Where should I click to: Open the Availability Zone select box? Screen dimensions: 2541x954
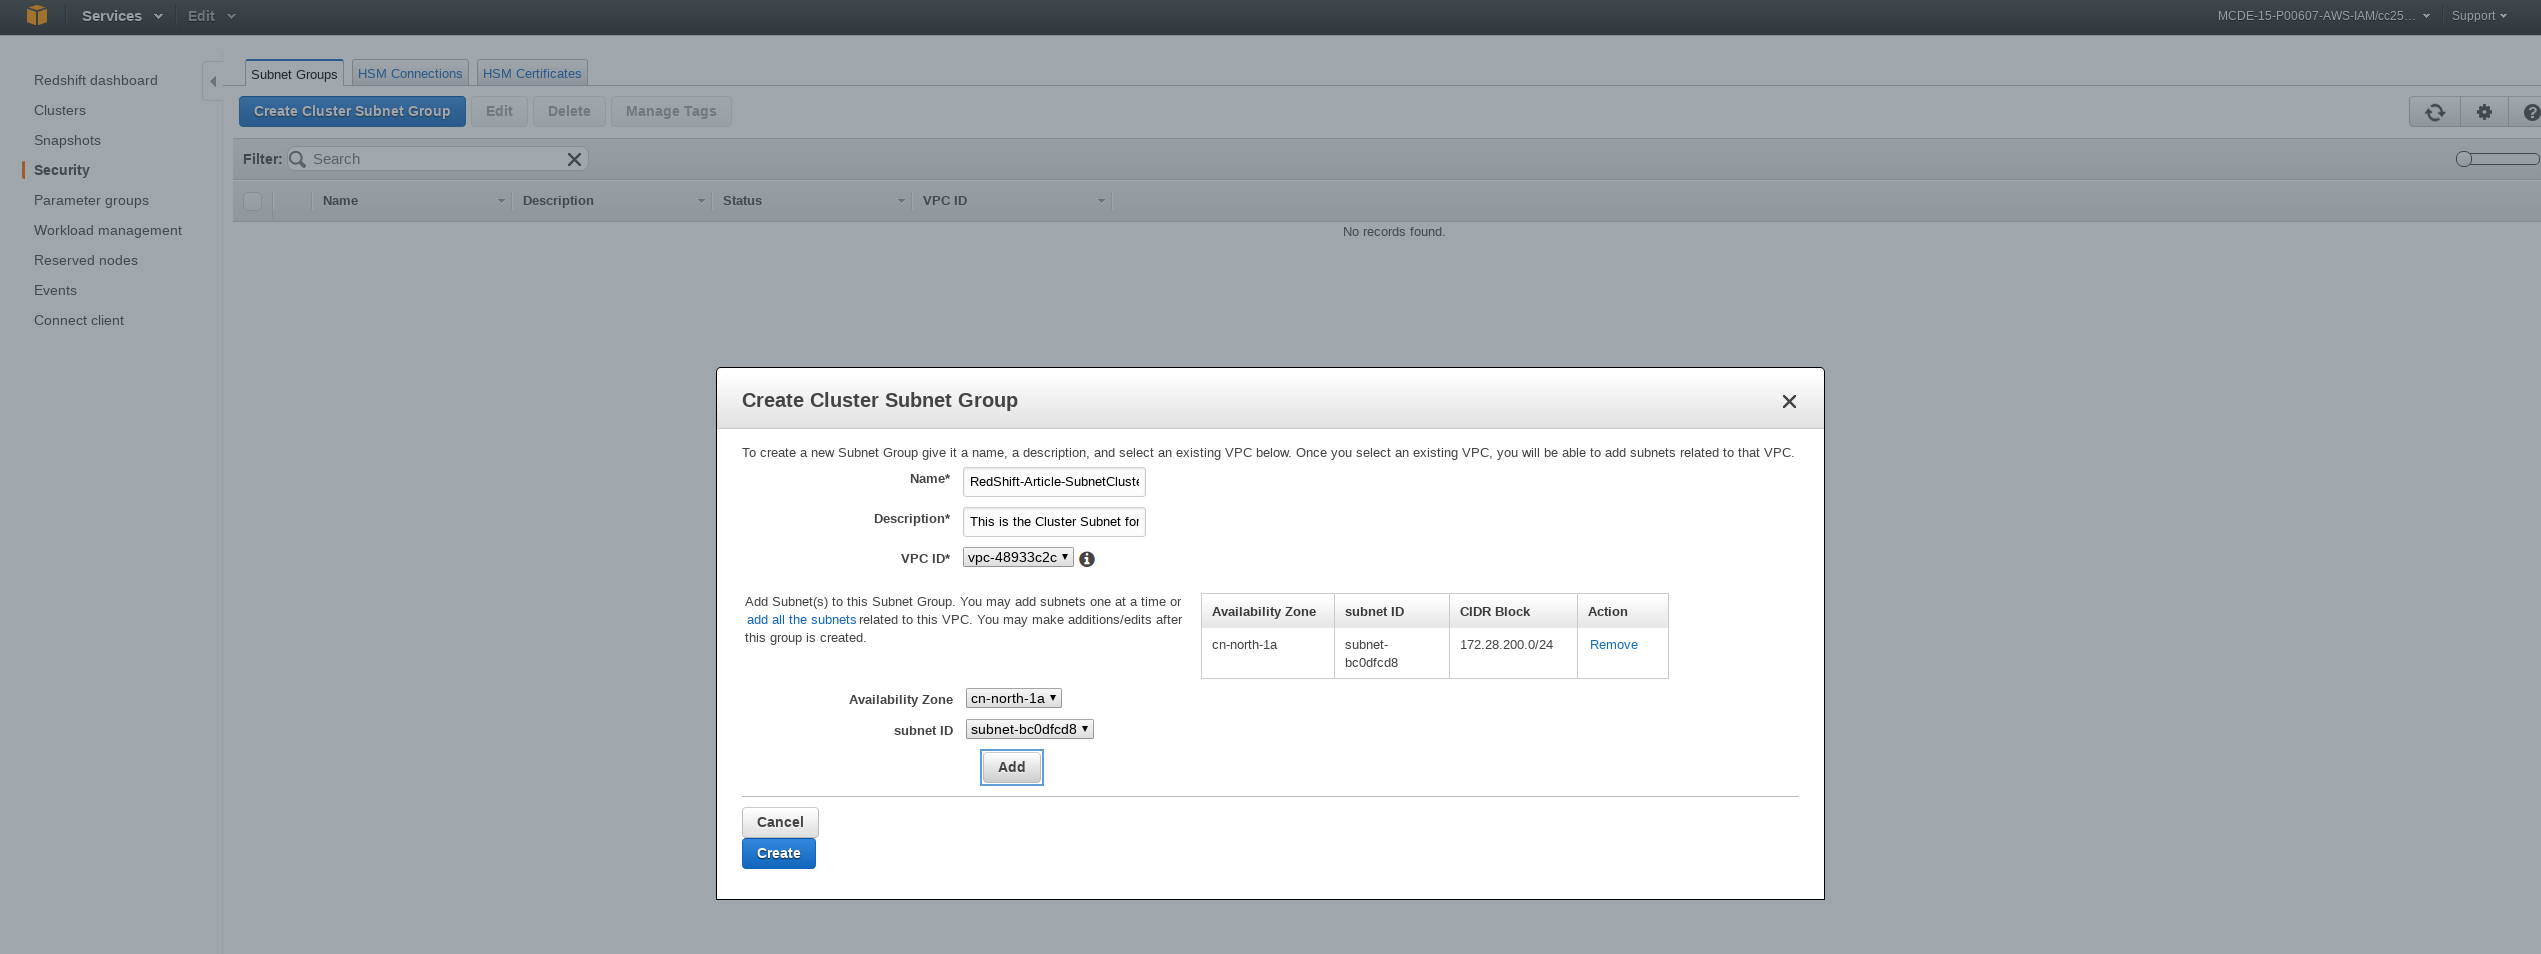[x=1013, y=698]
